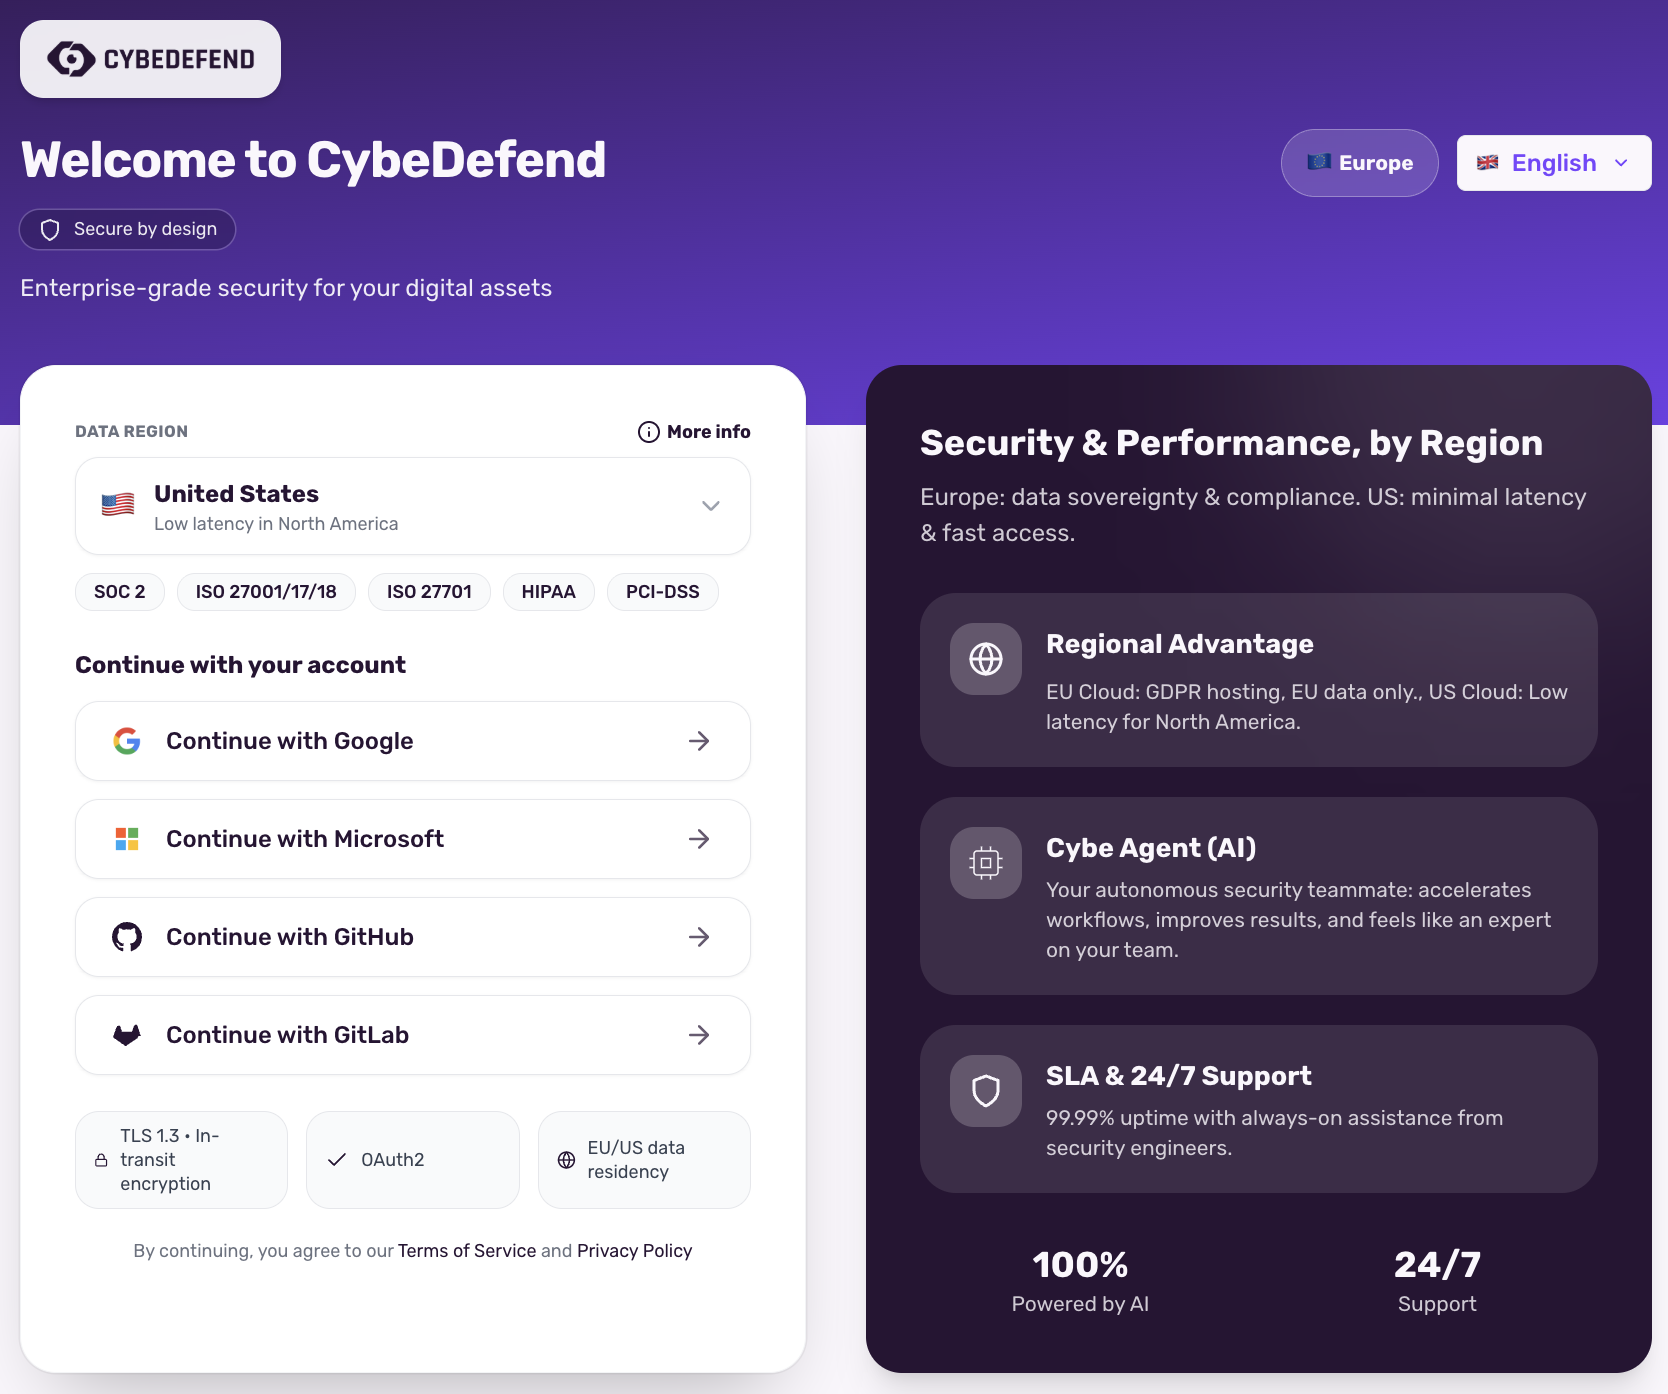Click the GitHub octocat icon
The image size is (1668, 1394).
coord(127,937)
